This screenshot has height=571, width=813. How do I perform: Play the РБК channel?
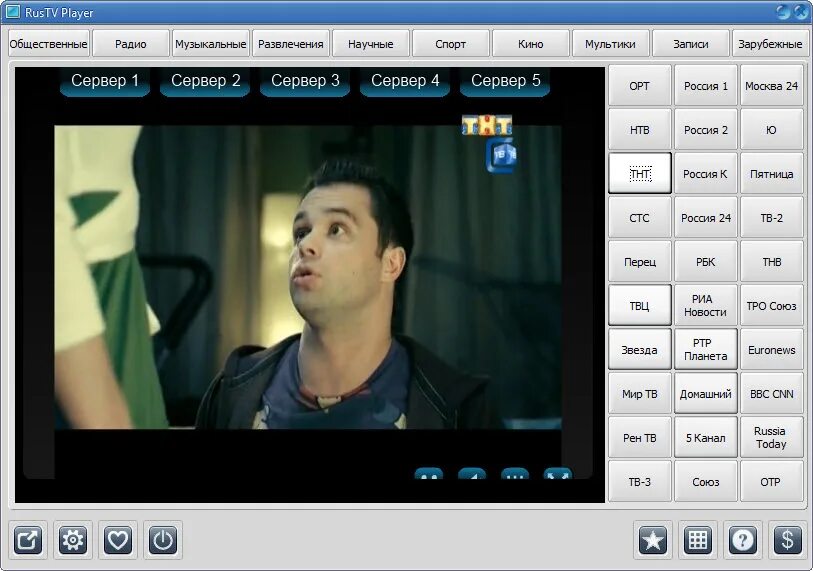coord(706,262)
